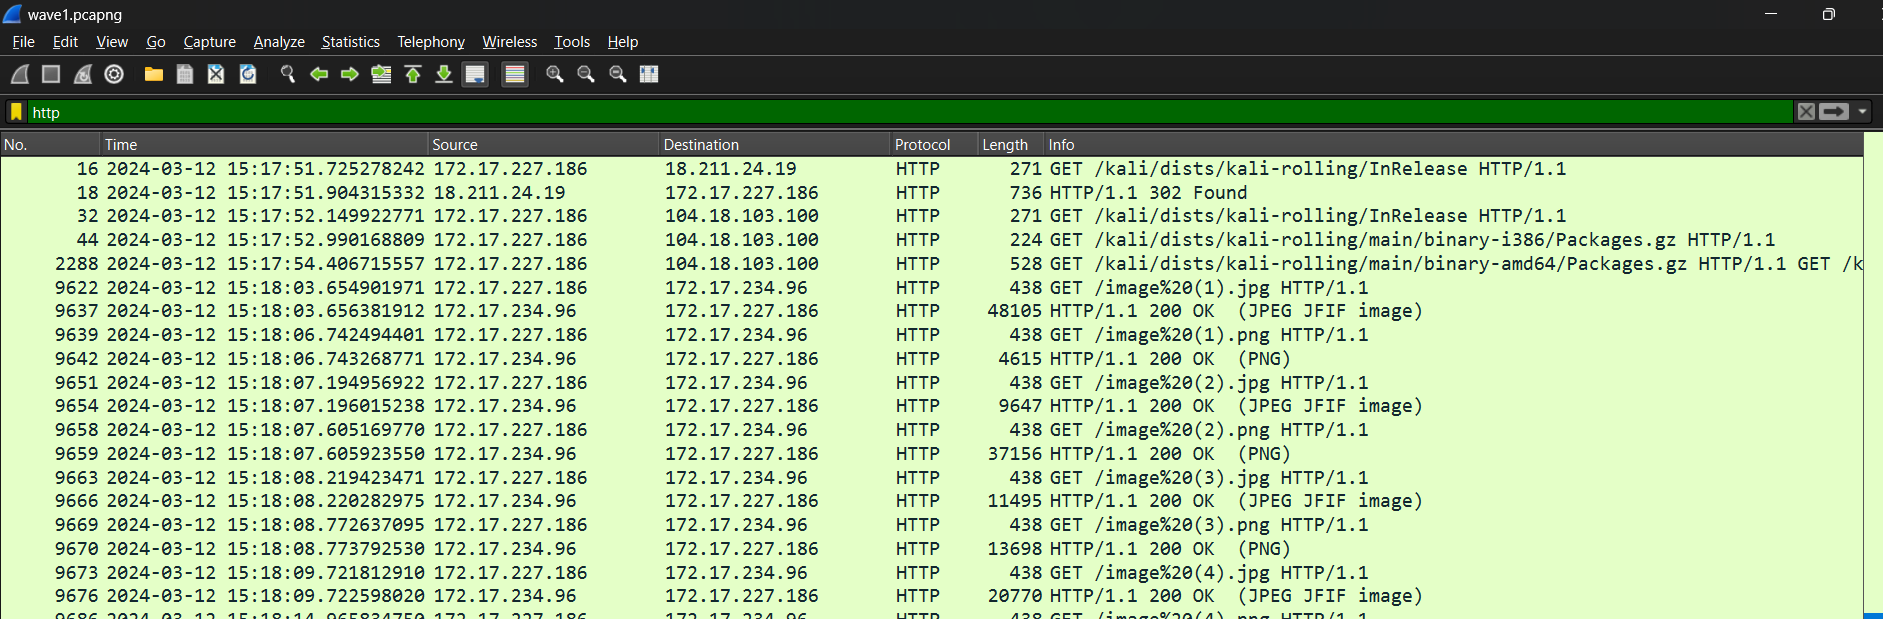
Task: Open a capture file with folder icon
Action: pyautogui.click(x=153, y=74)
